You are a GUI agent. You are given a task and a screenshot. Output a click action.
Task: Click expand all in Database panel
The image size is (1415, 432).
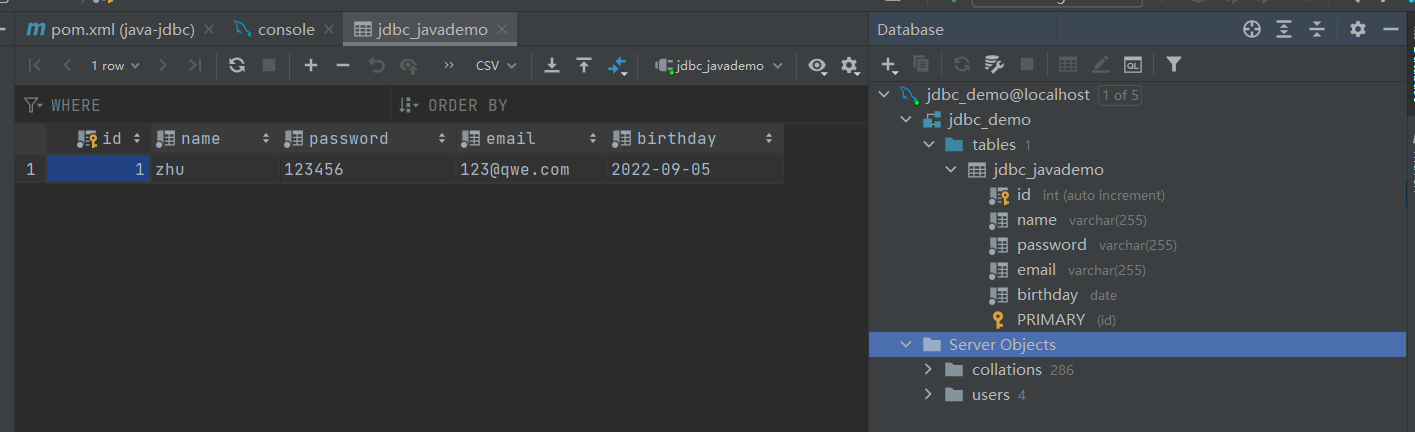coord(1284,29)
